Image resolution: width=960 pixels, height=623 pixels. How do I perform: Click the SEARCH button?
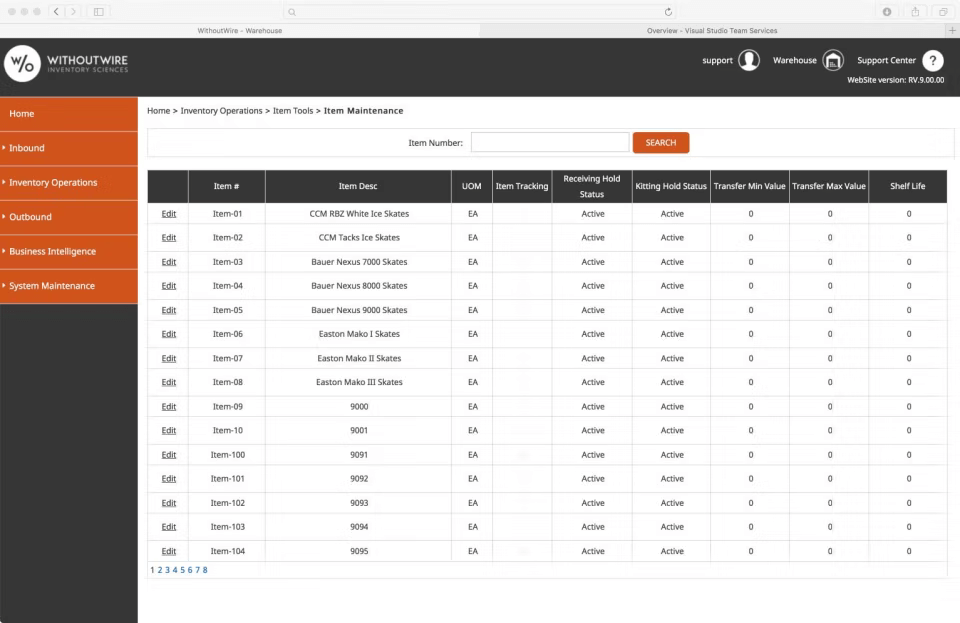(x=660, y=142)
